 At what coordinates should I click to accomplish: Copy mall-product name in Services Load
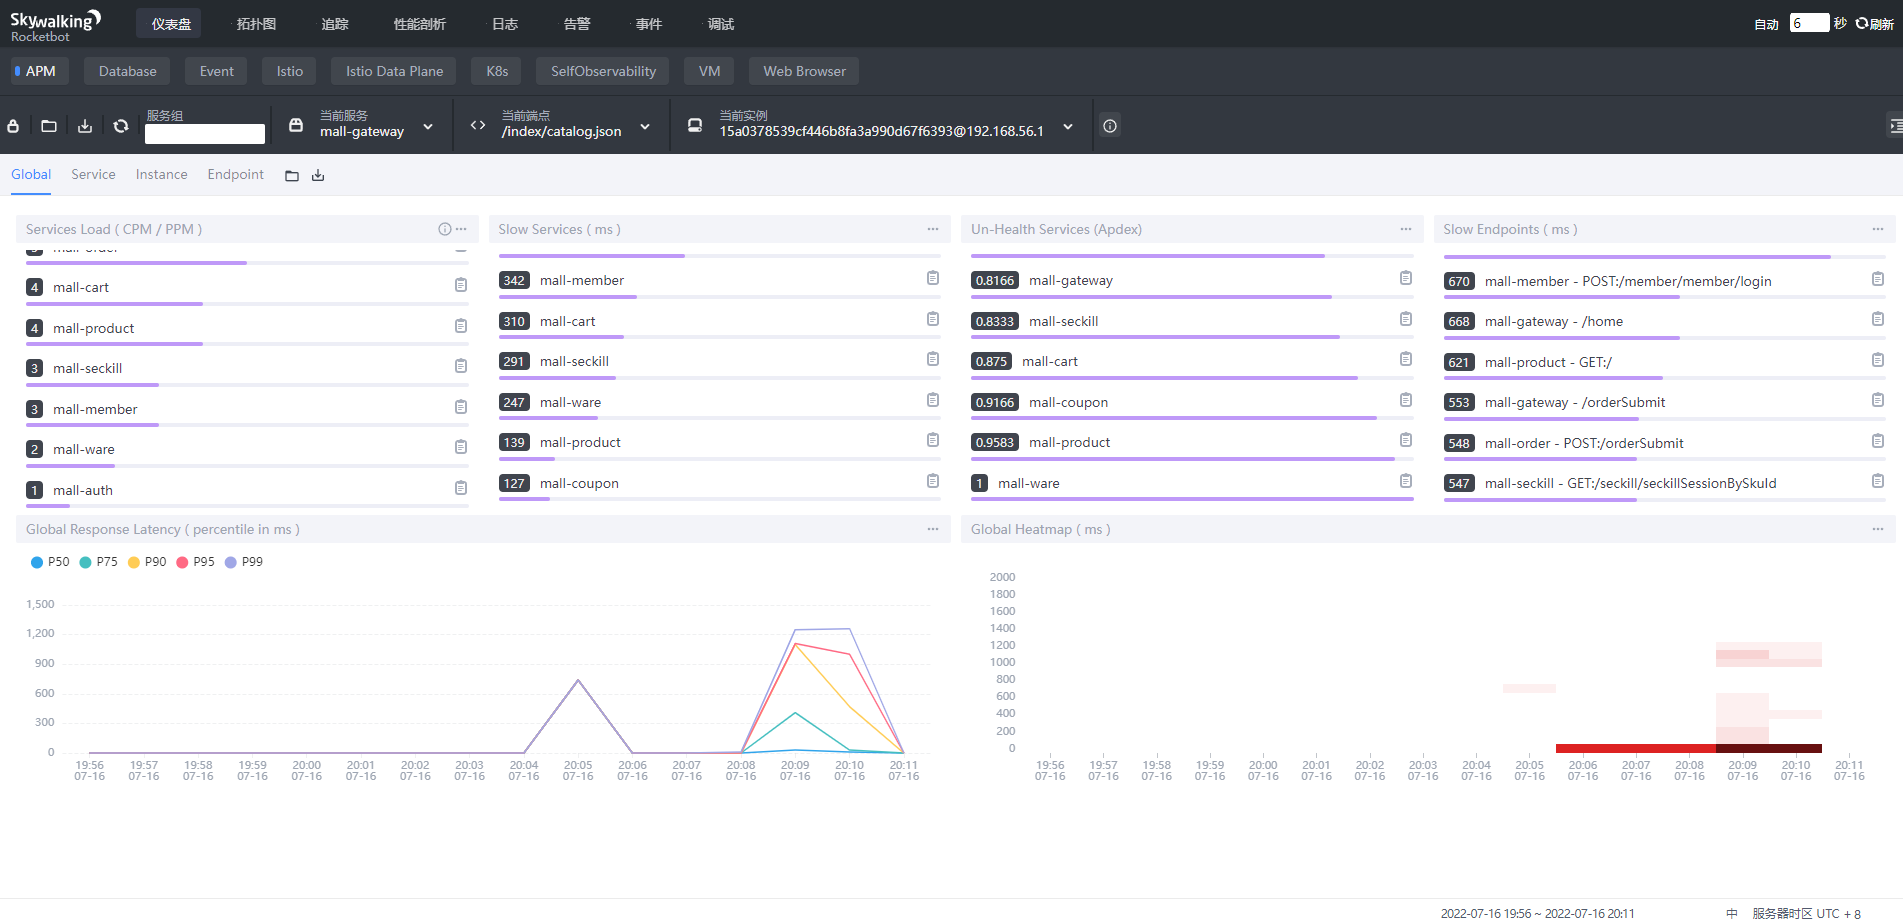point(461,326)
